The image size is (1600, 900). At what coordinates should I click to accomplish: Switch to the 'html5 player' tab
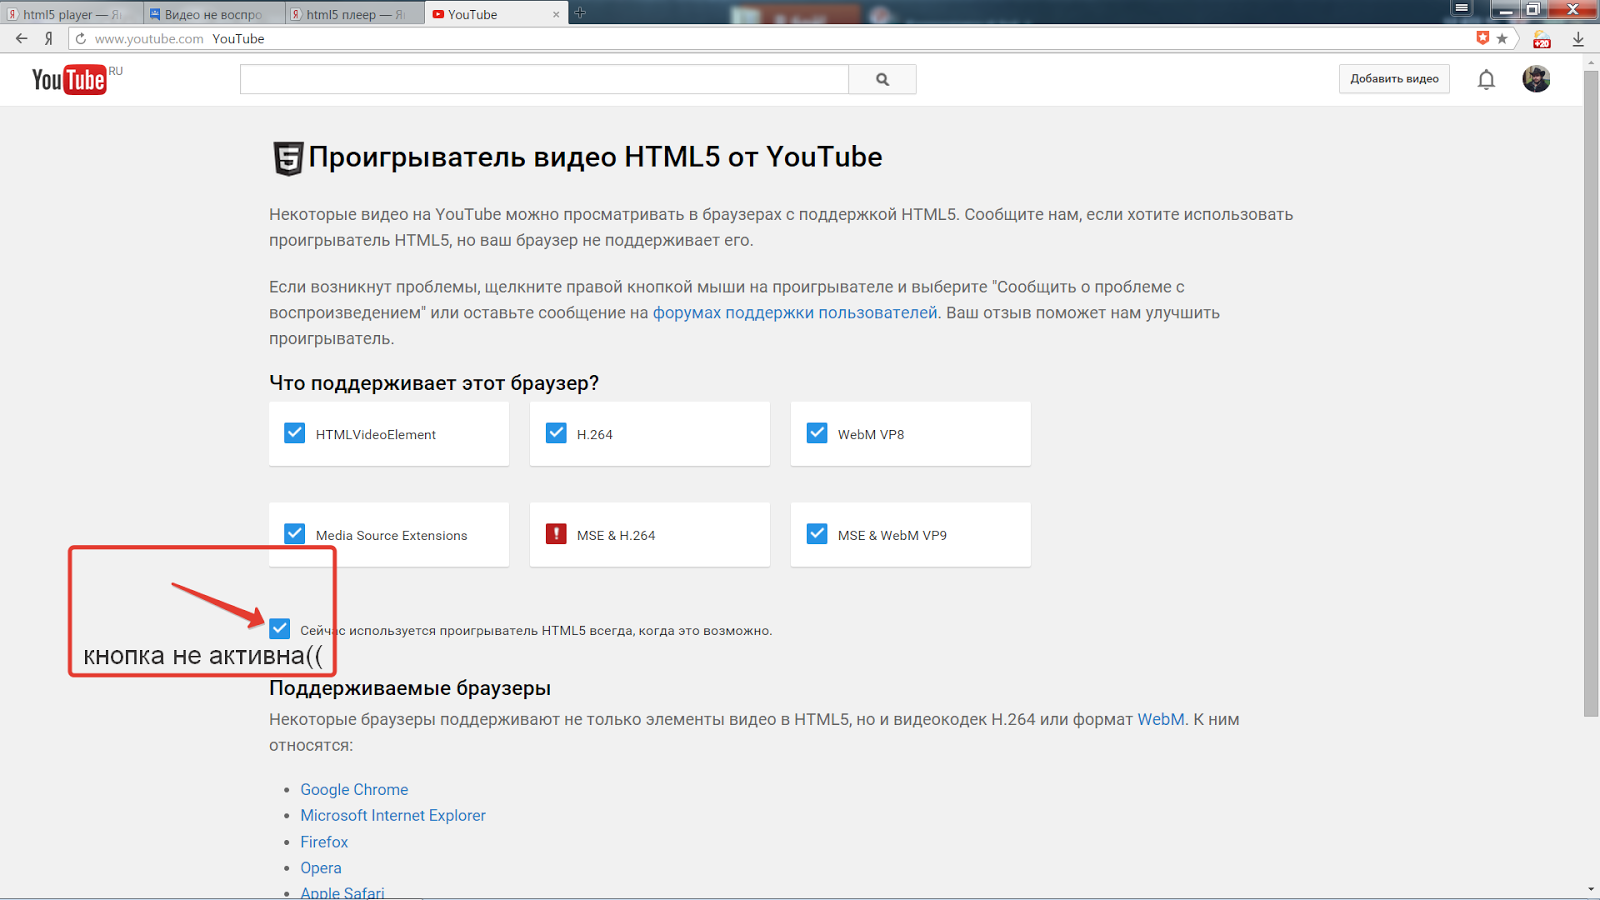[x=71, y=14]
